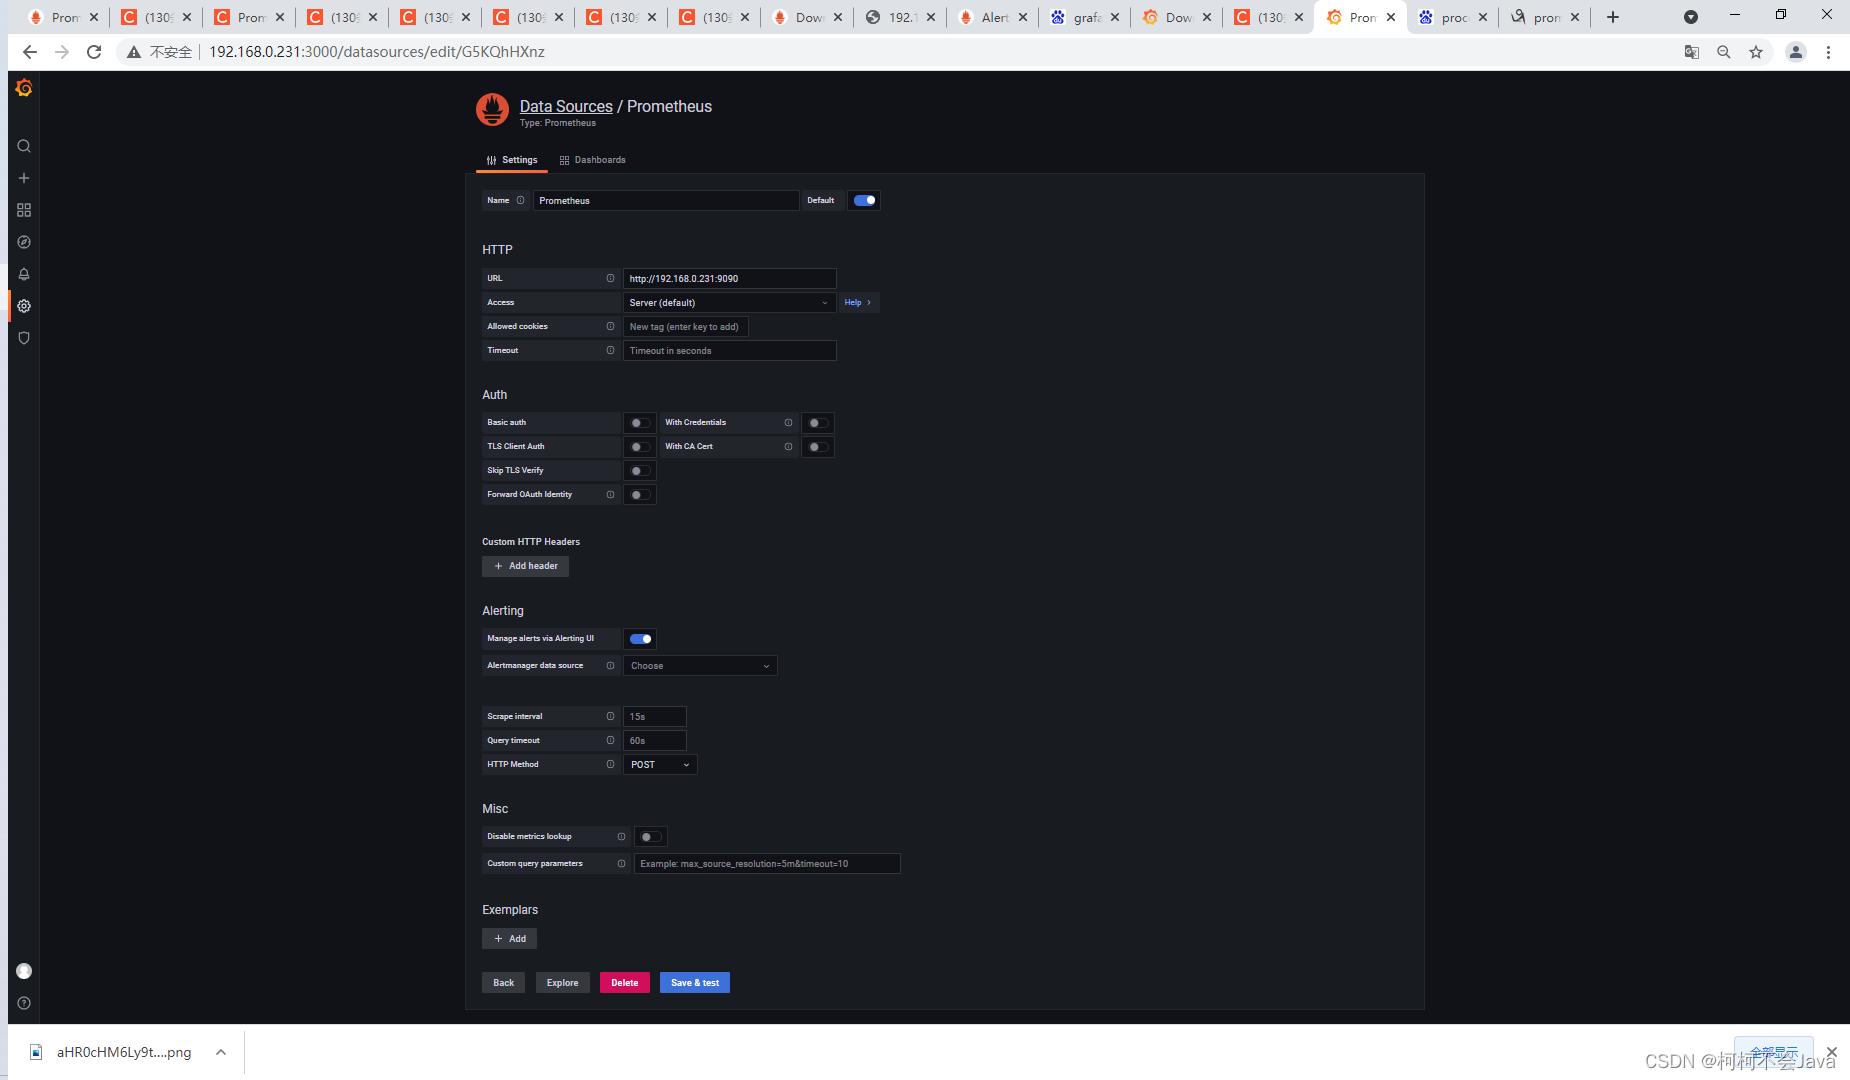Reload the page with browser refresh icon
This screenshot has width=1850, height=1080.
pos(94,52)
